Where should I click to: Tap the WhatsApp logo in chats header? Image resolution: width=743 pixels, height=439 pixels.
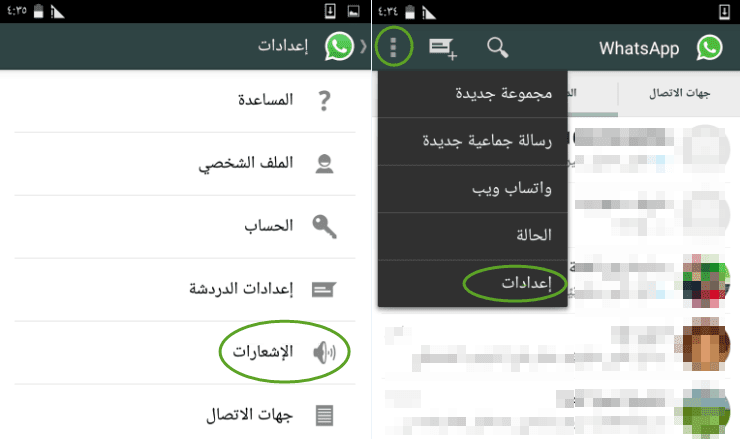[709, 47]
